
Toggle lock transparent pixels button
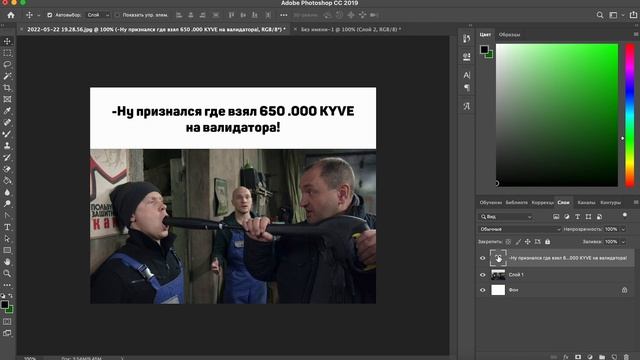(x=508, y=242)
